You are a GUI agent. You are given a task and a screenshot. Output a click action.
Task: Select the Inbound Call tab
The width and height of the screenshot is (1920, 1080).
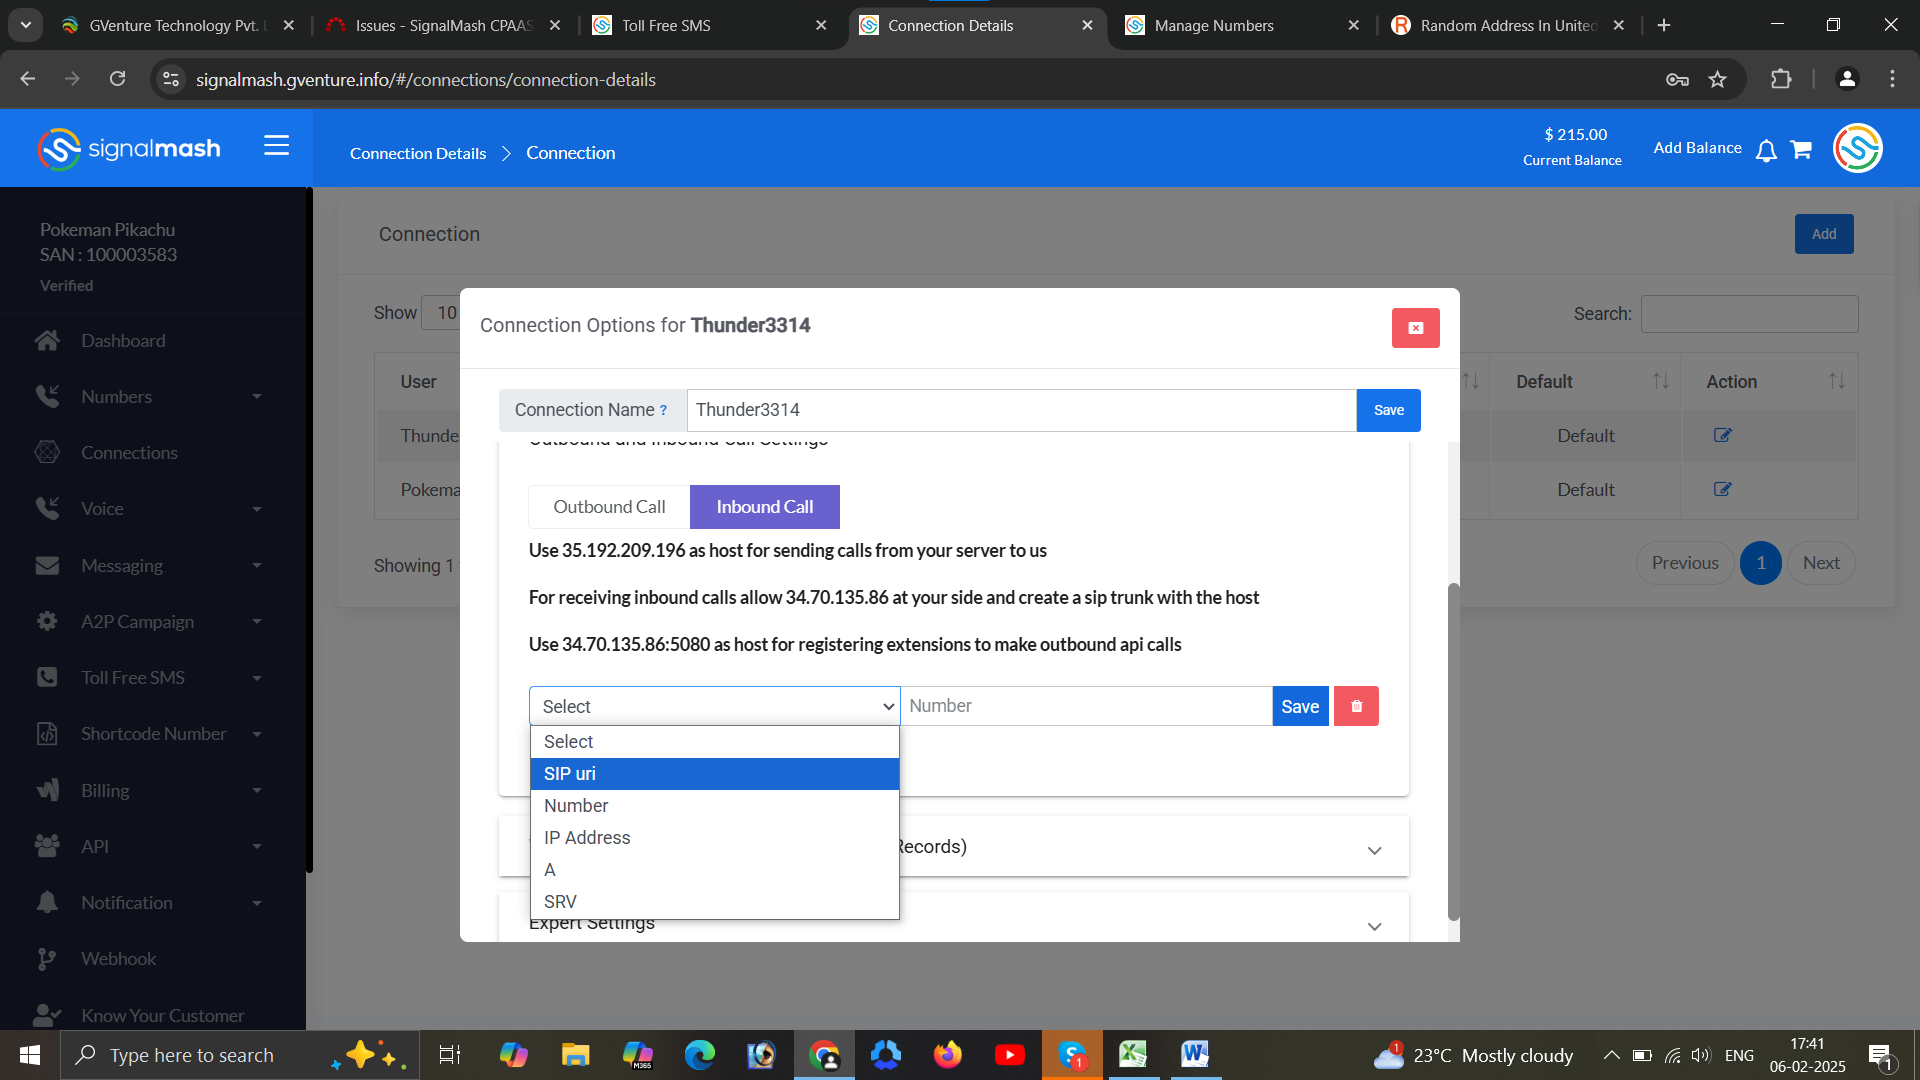pos(764,507)
